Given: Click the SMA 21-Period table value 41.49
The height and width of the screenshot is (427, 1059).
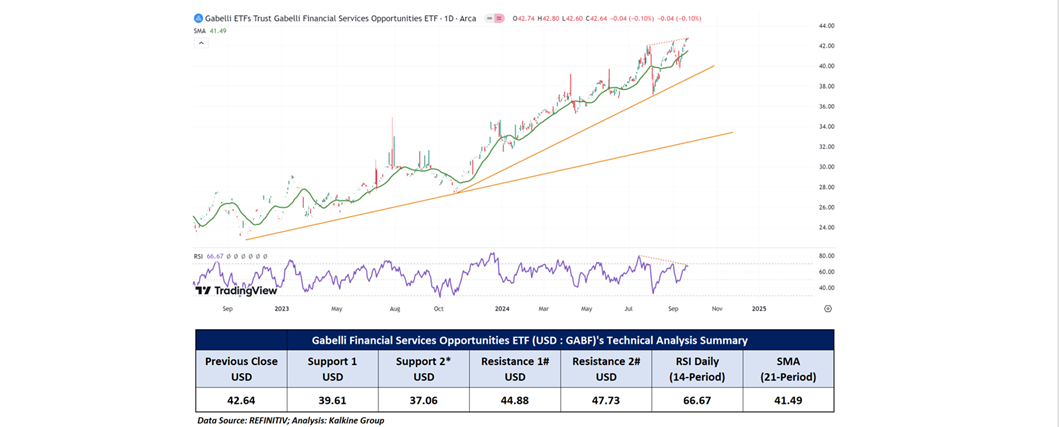Looking at the screenshot, I should (x=788, y=400).
